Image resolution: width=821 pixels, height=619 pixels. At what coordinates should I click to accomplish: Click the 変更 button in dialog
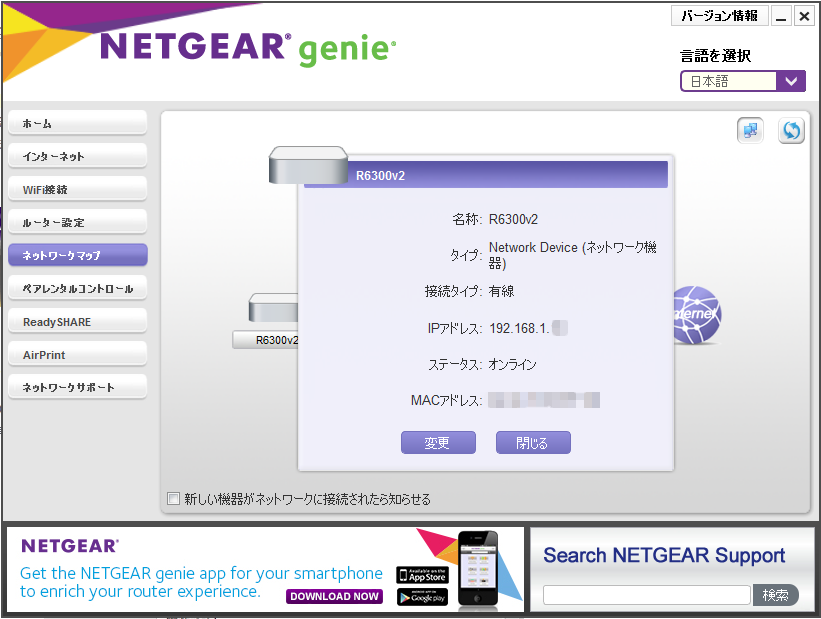tap(438, 443)
